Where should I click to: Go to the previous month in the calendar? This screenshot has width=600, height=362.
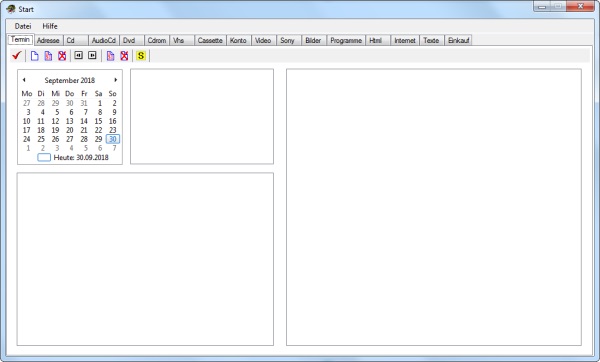tap(24, 80)
